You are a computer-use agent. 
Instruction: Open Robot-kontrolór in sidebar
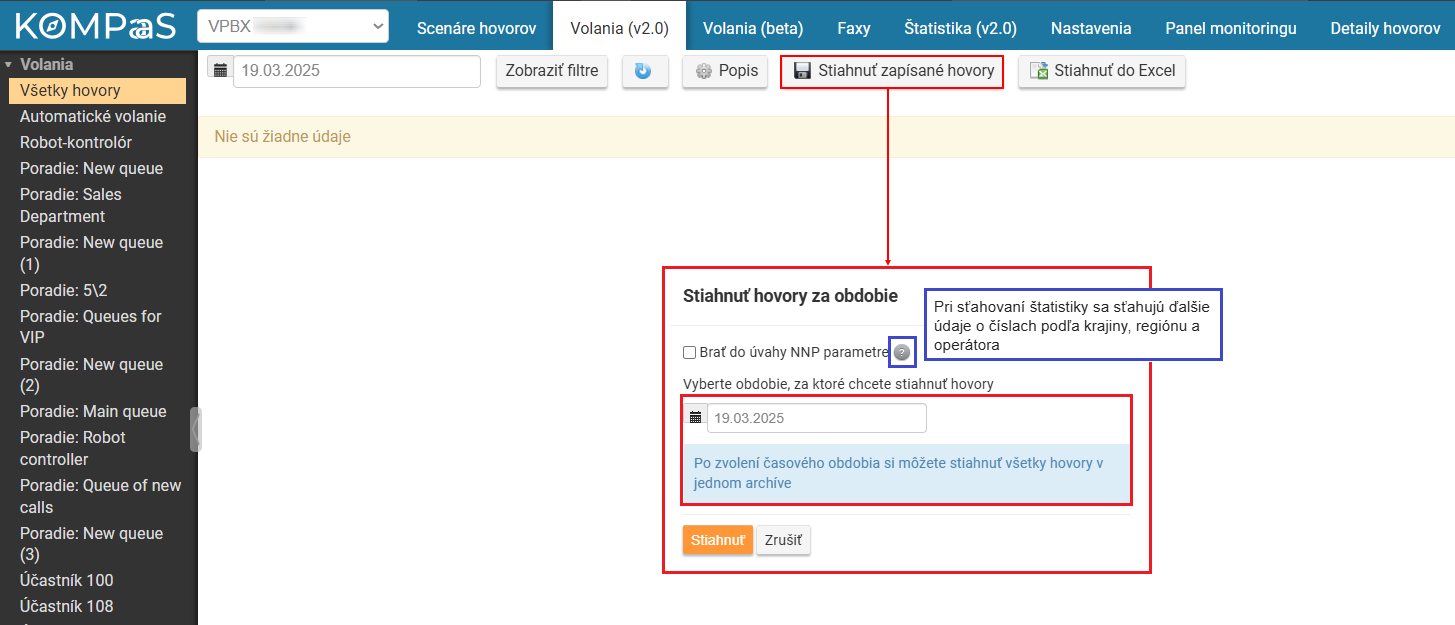coord(76,142)
